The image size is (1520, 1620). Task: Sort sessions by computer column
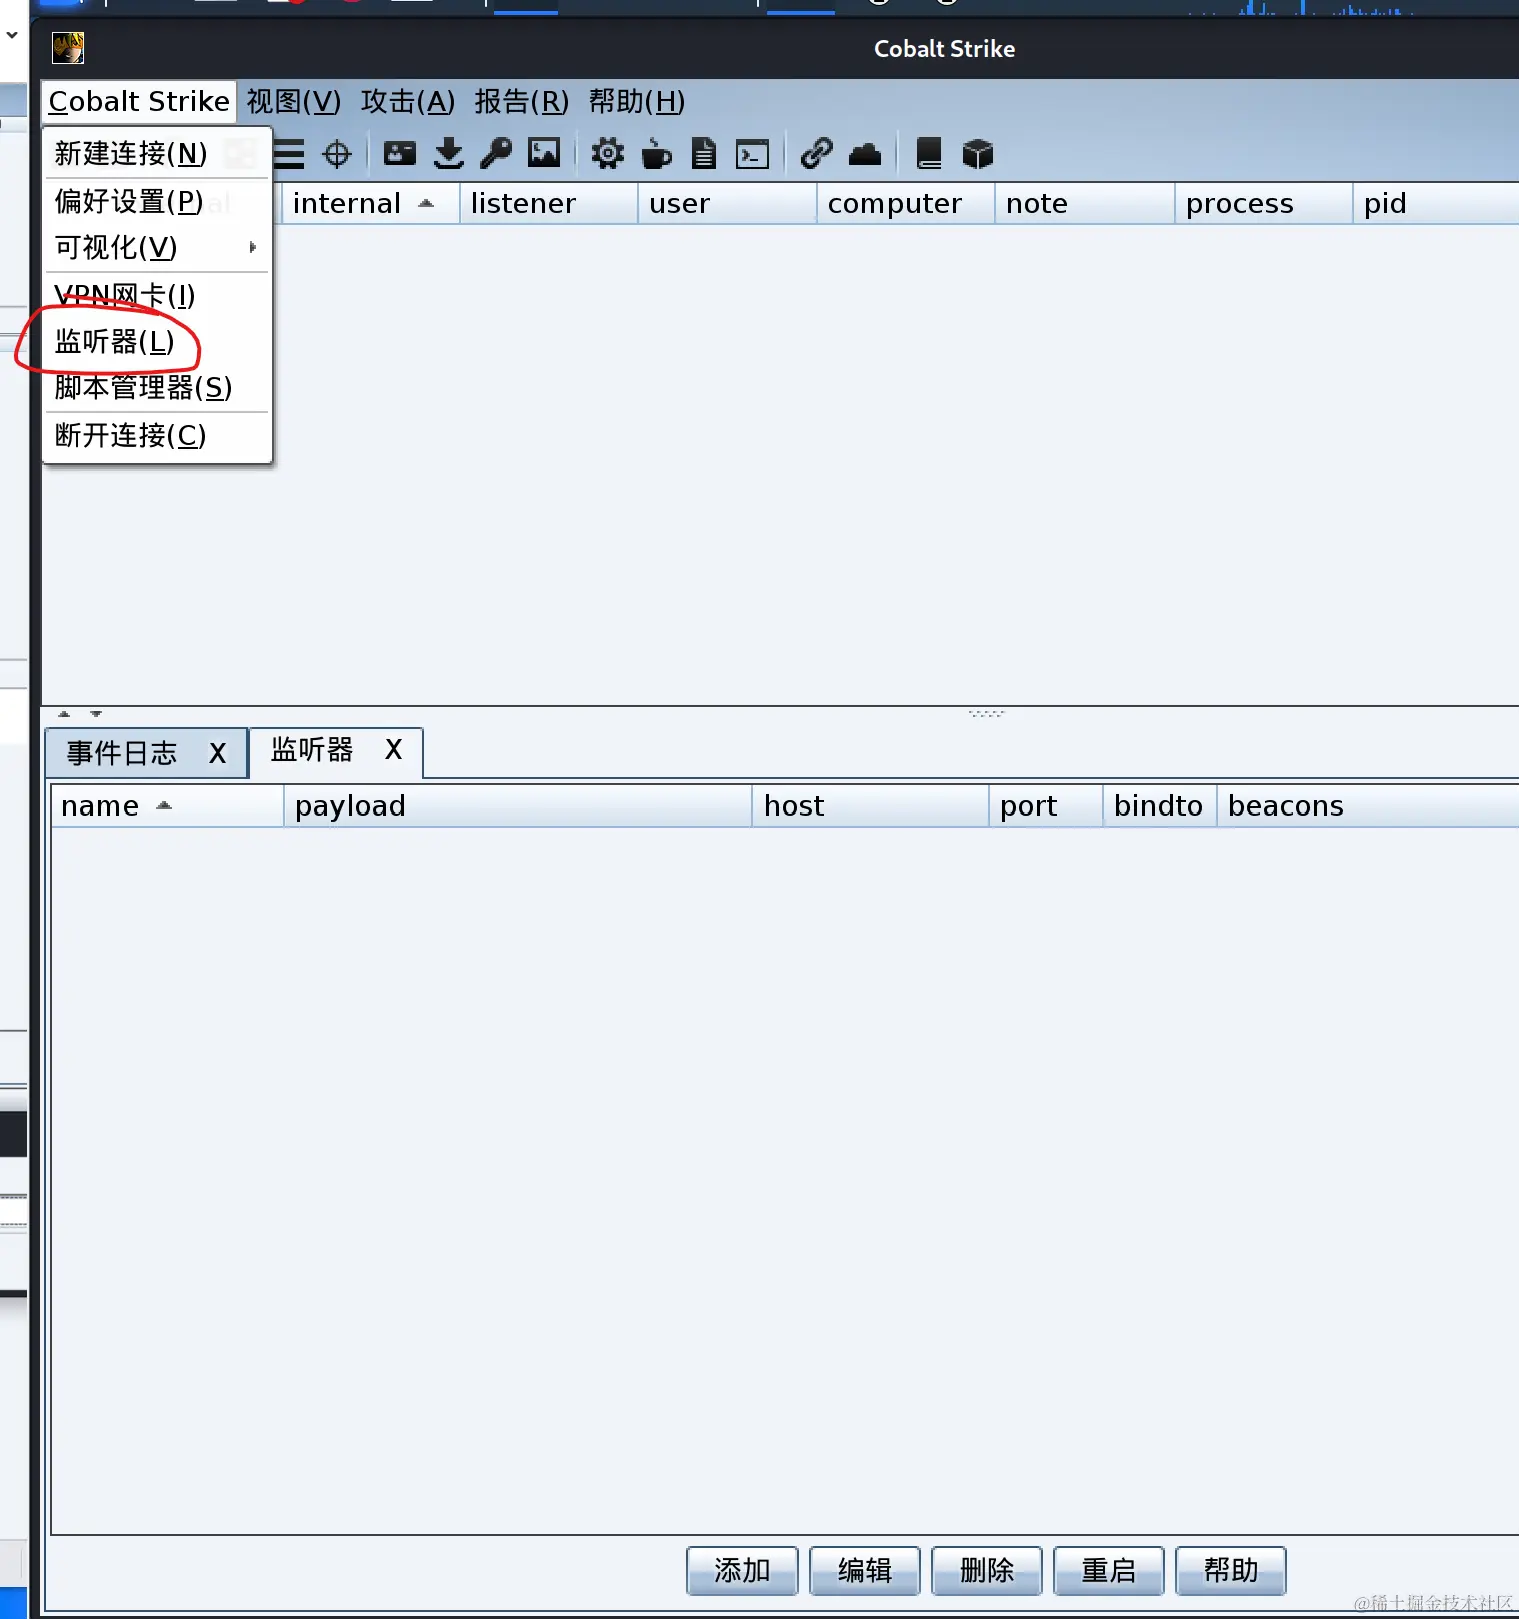click(x=905, y=203)
